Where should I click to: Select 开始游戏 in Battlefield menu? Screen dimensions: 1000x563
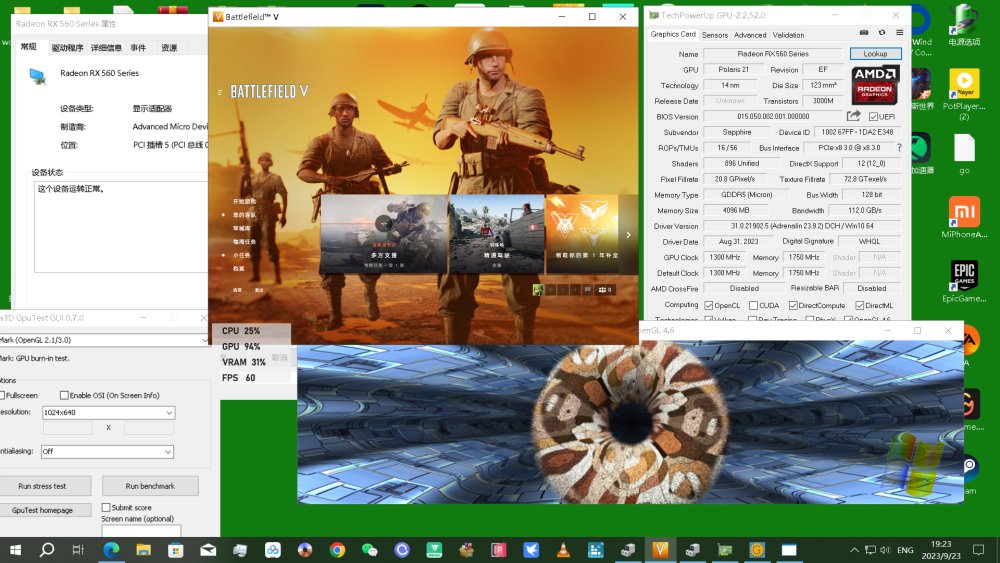point(244,201)
